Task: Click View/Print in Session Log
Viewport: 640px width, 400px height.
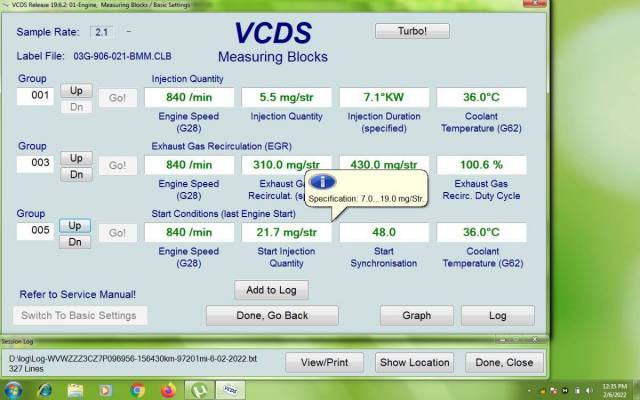Action: 323,361
